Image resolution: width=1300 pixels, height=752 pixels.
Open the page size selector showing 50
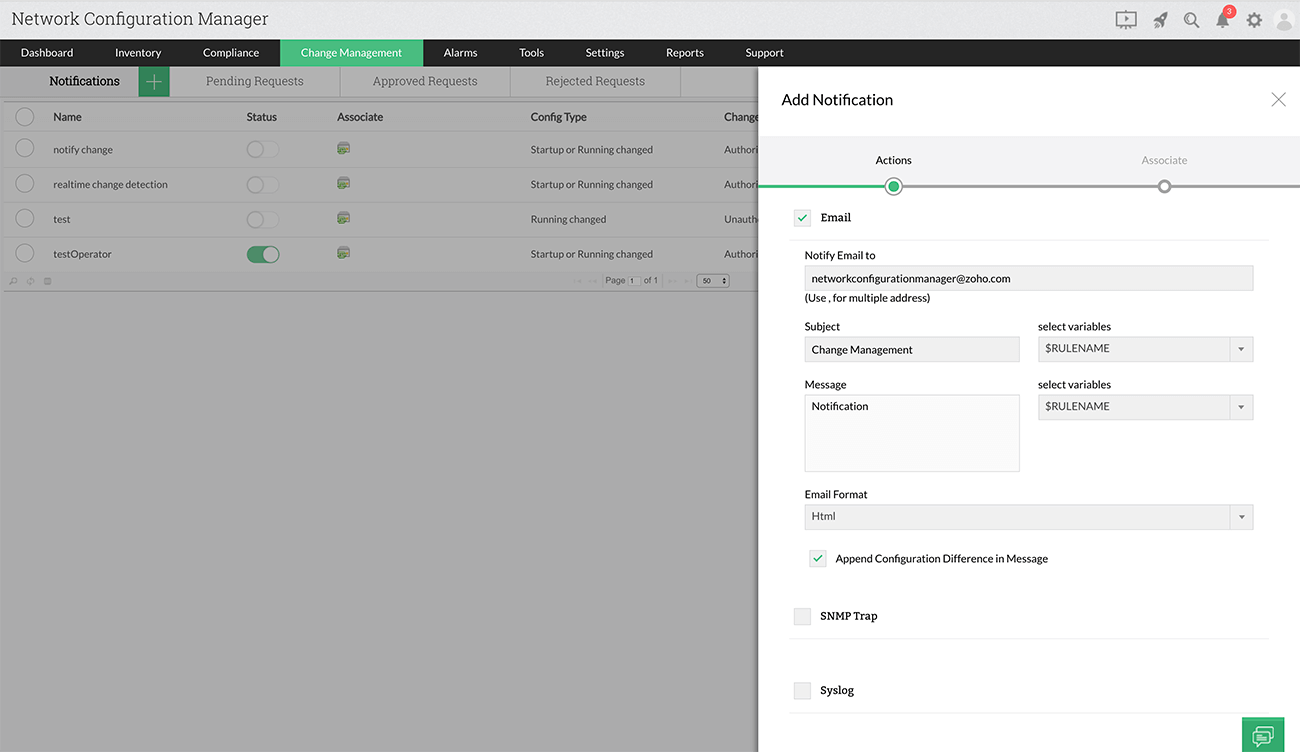(x=711, y=280)
